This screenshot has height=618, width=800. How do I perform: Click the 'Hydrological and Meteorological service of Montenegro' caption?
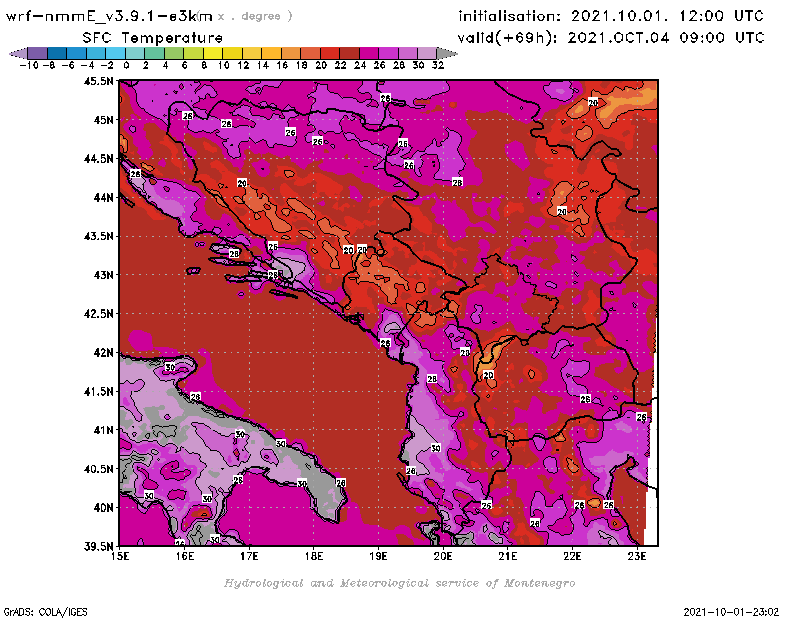click(399, 583)
